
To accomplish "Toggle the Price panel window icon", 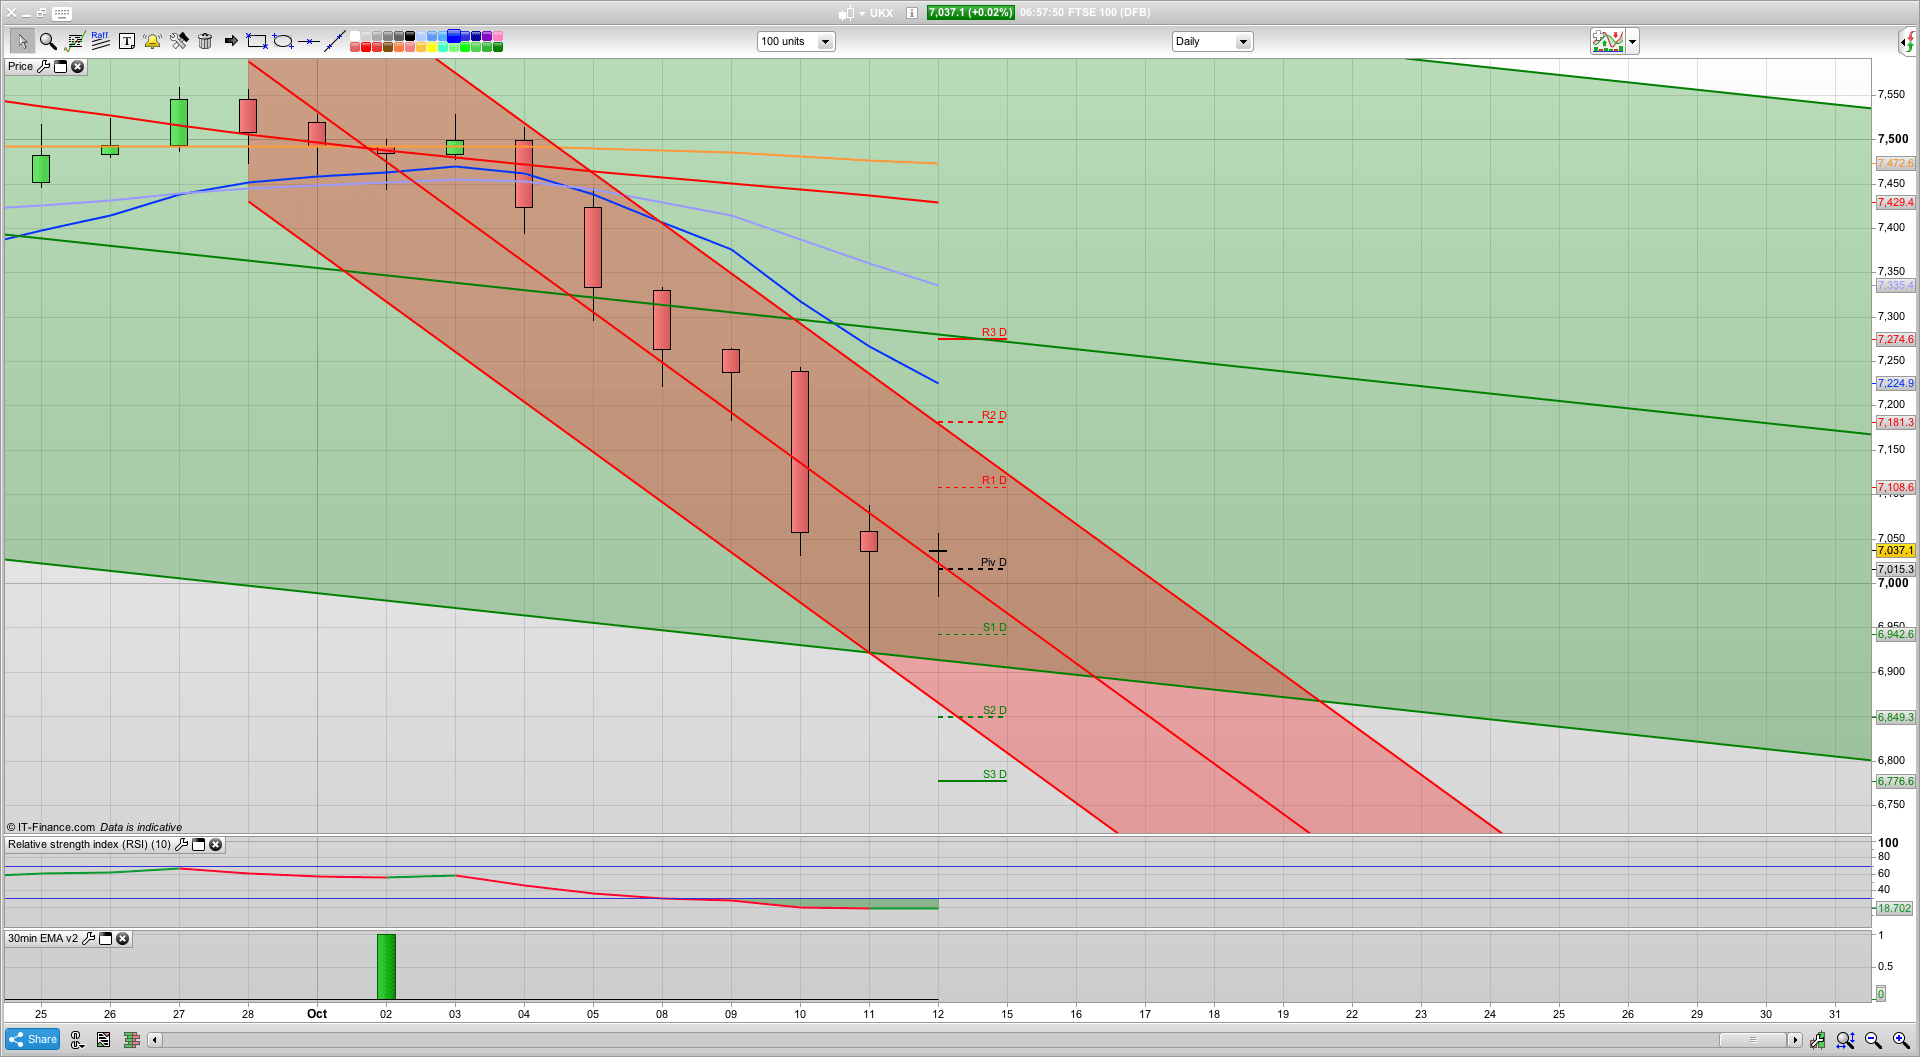I will [60, 66].
